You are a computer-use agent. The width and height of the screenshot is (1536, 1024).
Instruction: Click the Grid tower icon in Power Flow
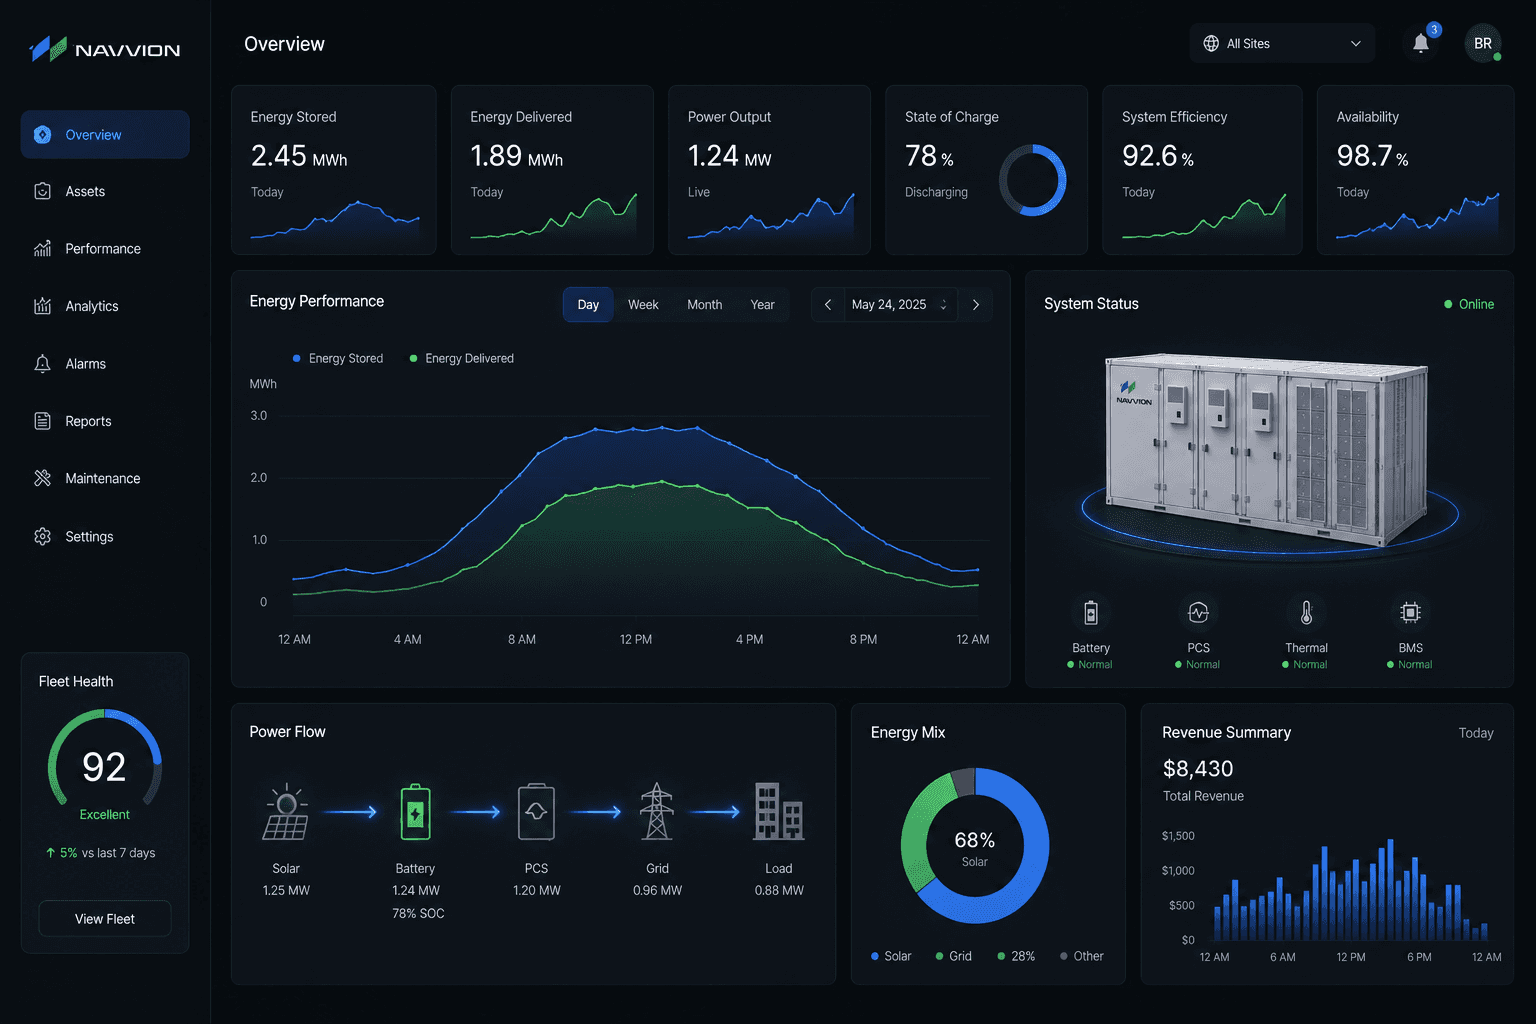tap(657, 811)
